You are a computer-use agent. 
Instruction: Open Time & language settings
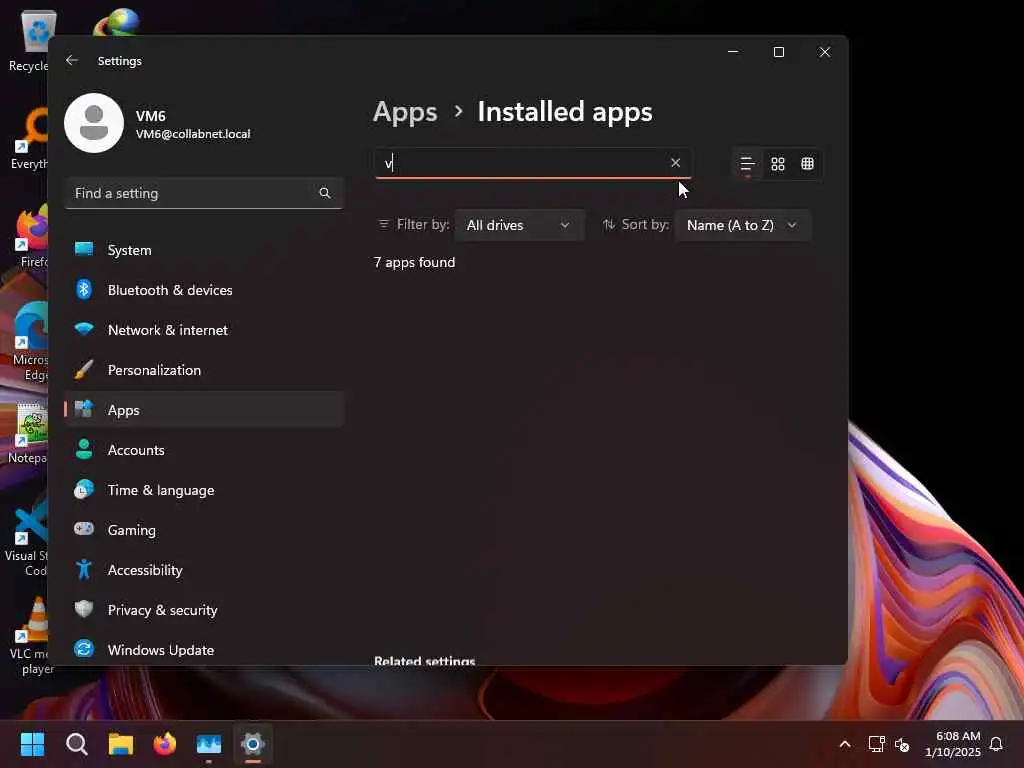pyautogui.click(x=204, y=490)
